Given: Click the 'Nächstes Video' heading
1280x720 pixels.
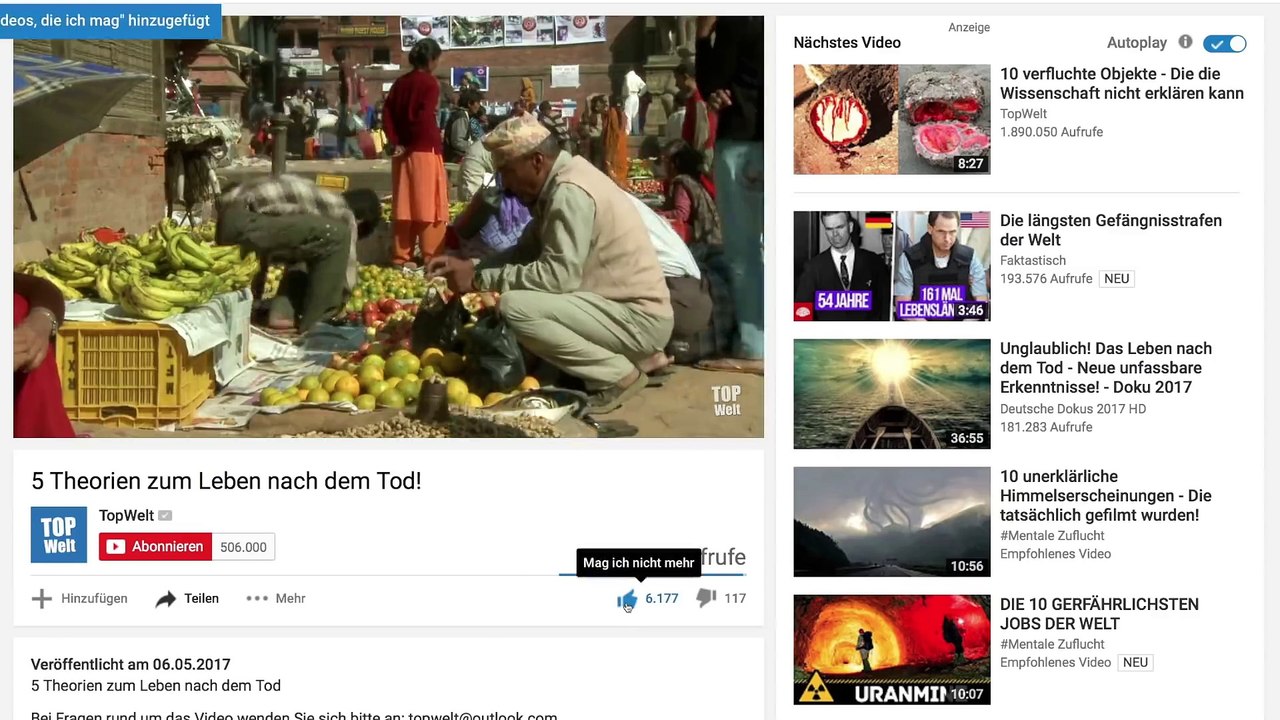Looking at the screenshot, I should coord(847,42).
